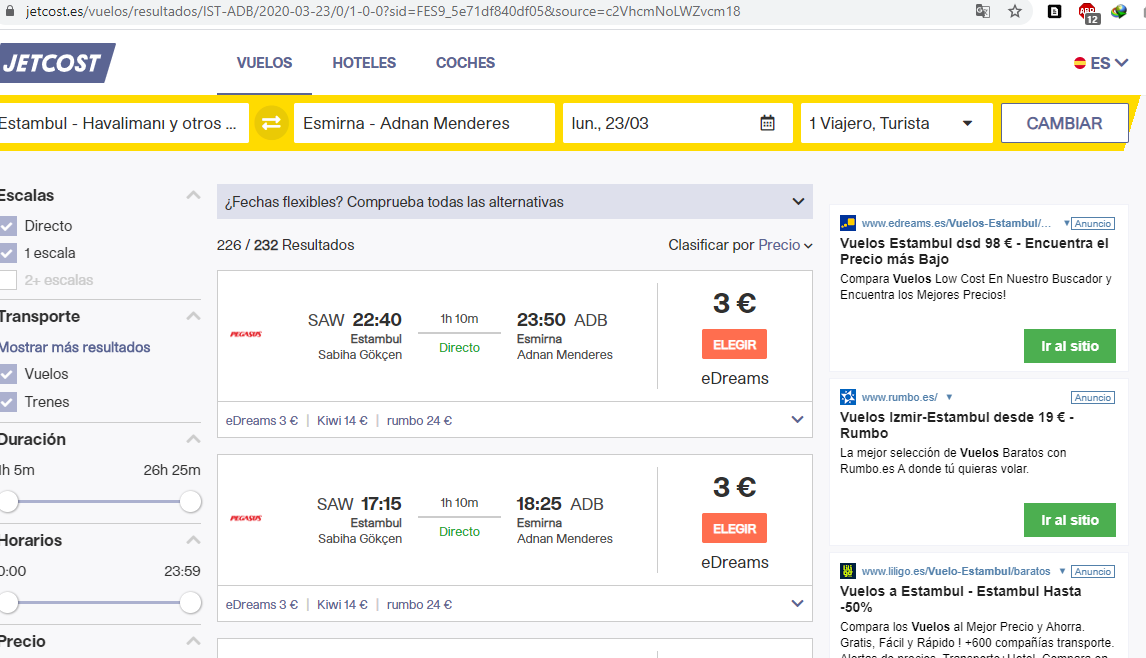Click Kiwi 14 € offer on 22:40 flight

342,420
